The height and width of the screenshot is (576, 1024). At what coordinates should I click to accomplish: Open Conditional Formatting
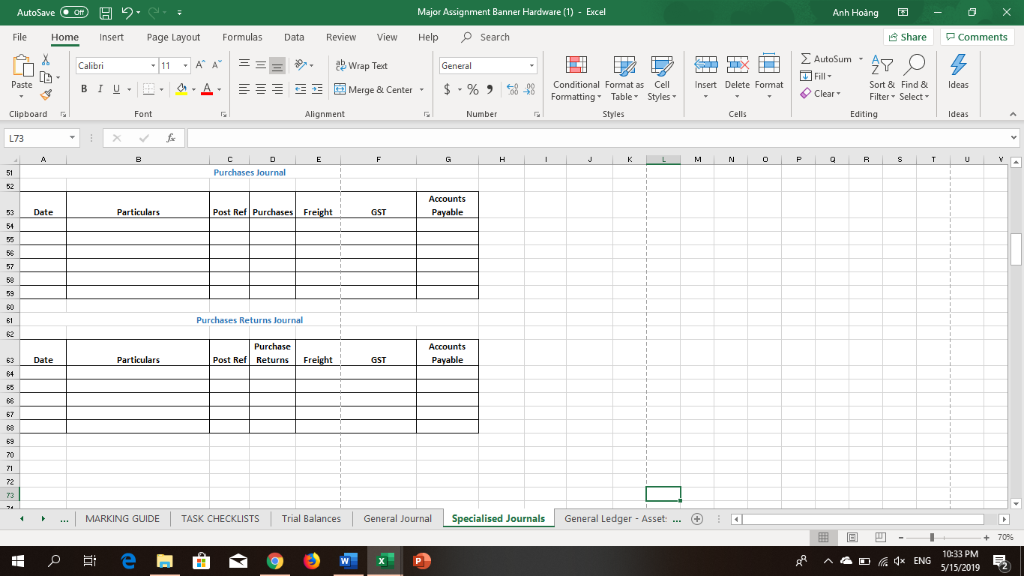pyautogui.click(x=575, y=78)
